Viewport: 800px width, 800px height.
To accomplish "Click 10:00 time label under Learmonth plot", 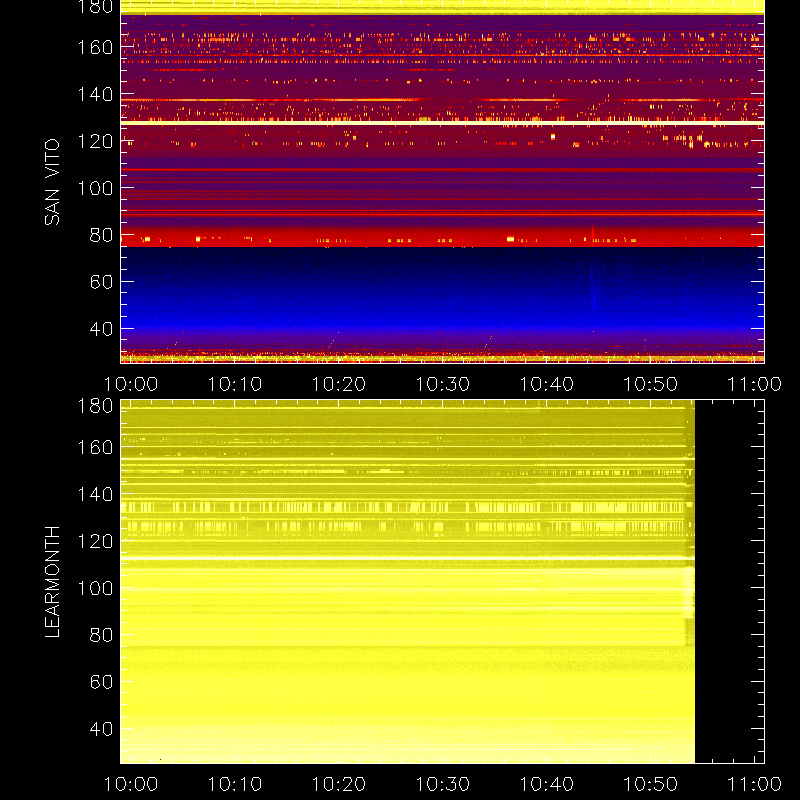I will [x=131, y=784].
